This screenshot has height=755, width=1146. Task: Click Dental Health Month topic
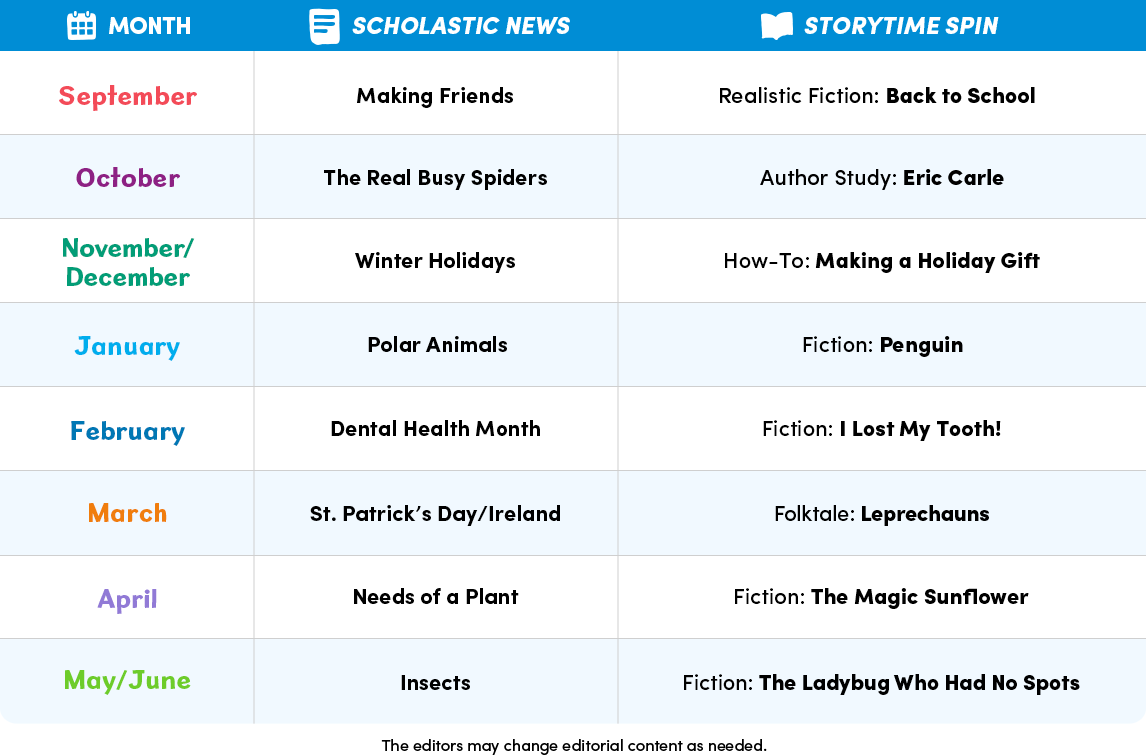436,428
